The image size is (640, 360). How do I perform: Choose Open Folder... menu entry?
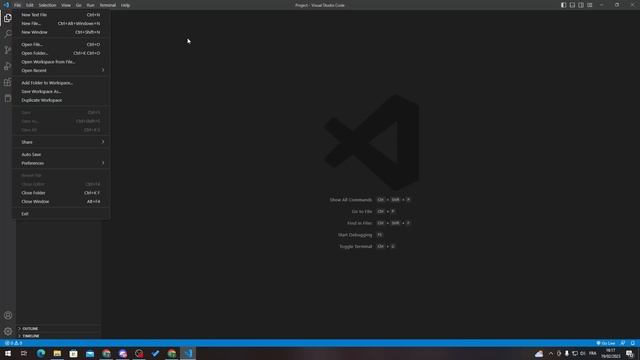61,53
